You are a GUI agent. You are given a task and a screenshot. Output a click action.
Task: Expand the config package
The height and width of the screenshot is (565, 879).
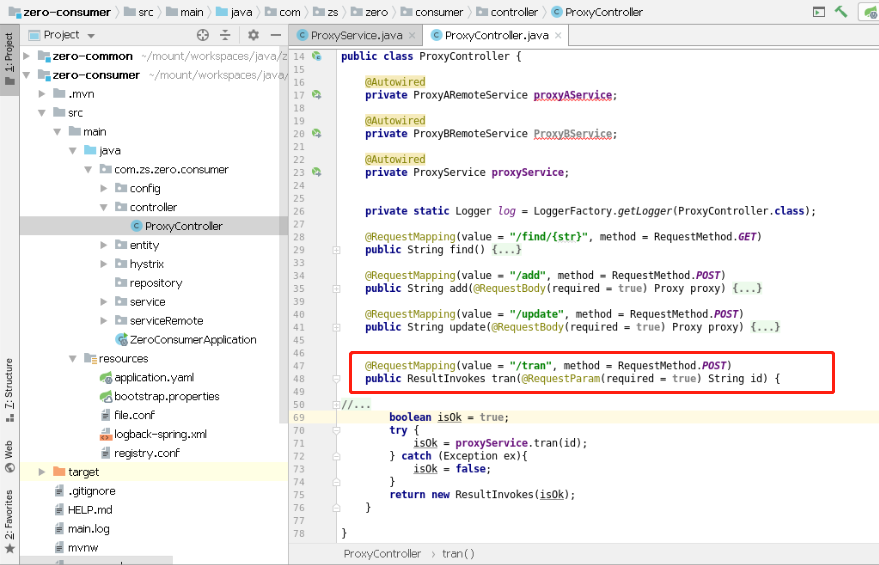click(x=104, y=188)
